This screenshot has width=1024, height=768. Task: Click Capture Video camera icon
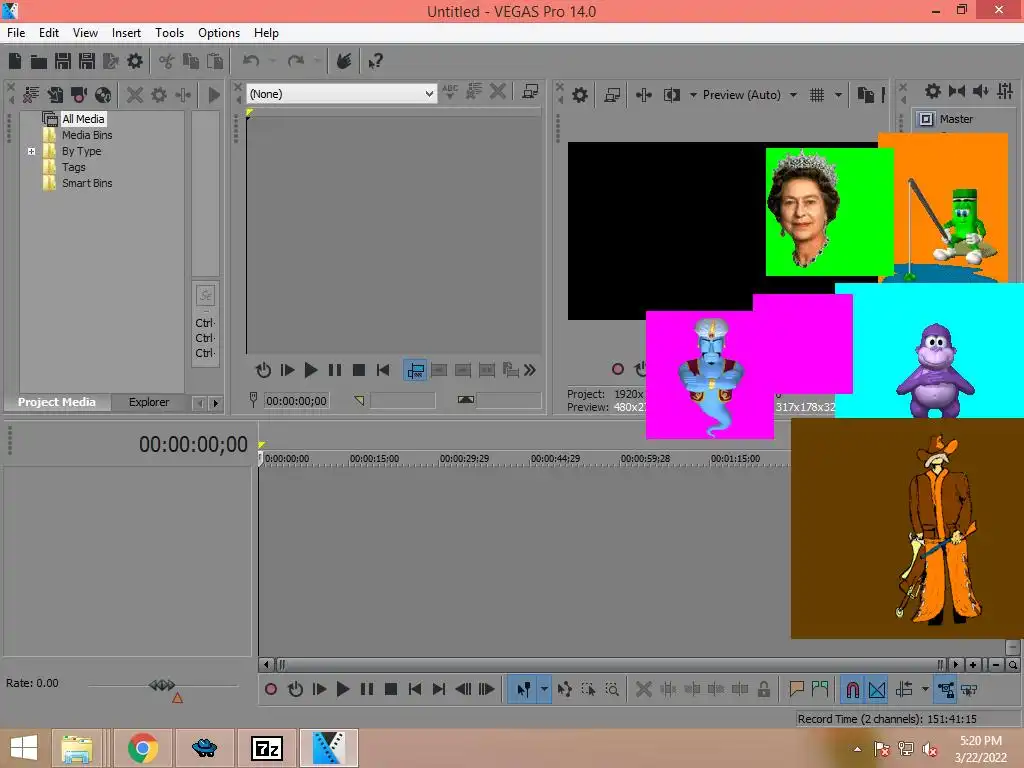coord(79,95)
